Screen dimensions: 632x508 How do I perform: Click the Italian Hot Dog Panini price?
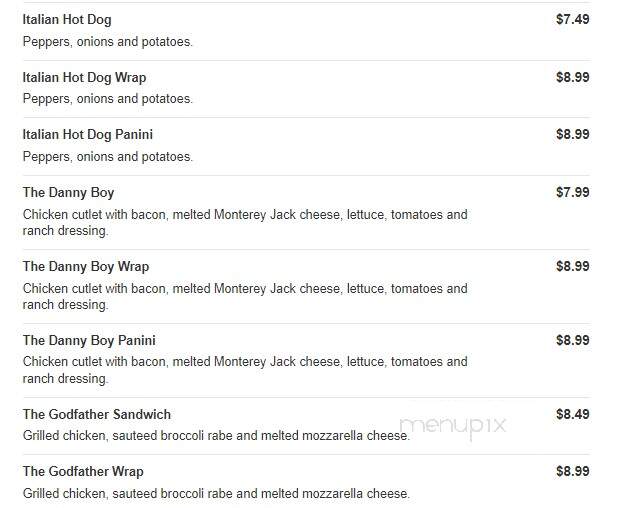click(572, 134)
